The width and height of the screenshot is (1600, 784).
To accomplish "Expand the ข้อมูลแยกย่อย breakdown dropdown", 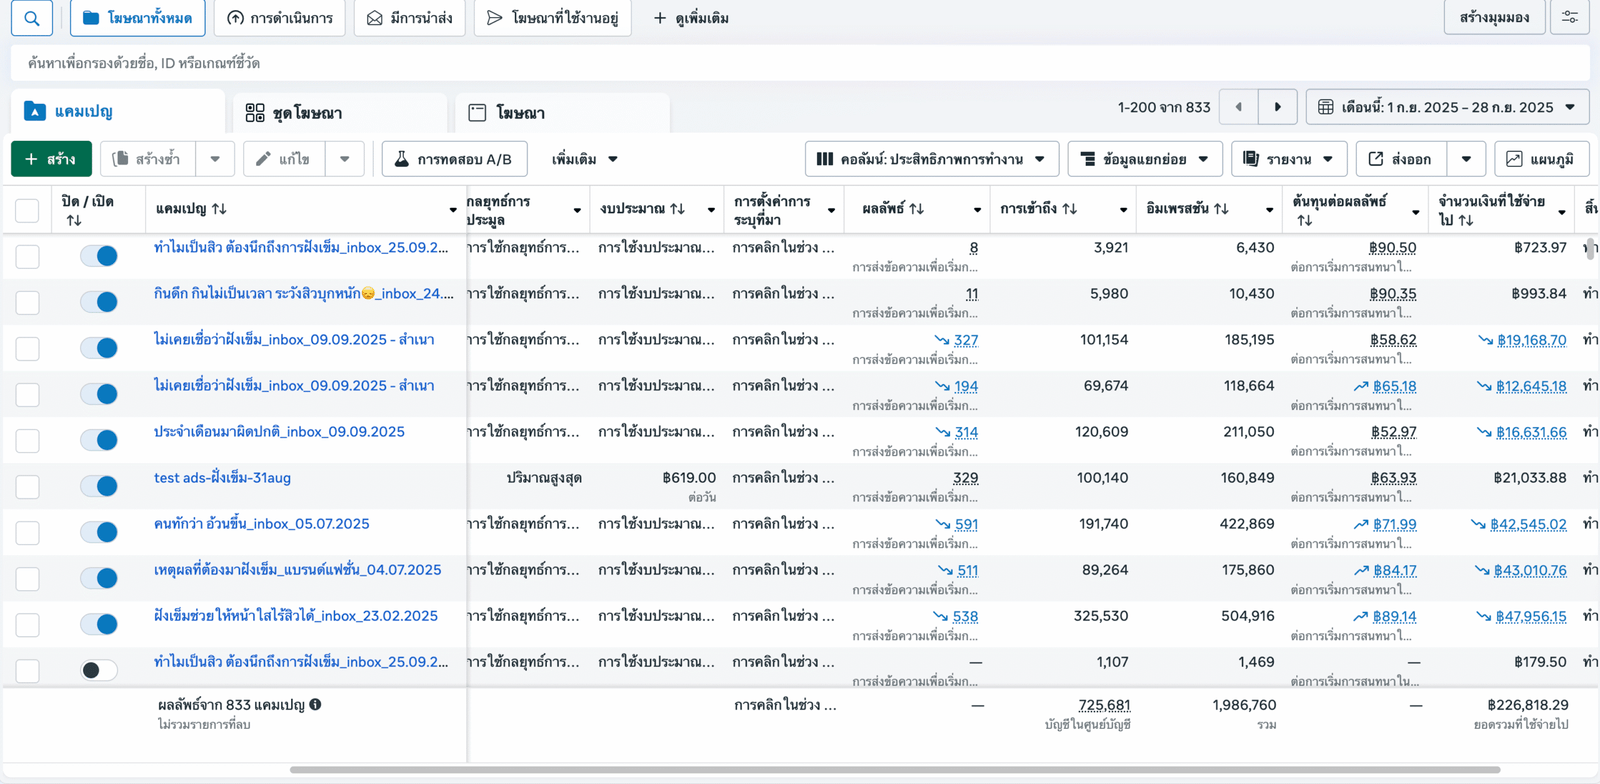I will pyautogui.click(x=1144, y=159).
